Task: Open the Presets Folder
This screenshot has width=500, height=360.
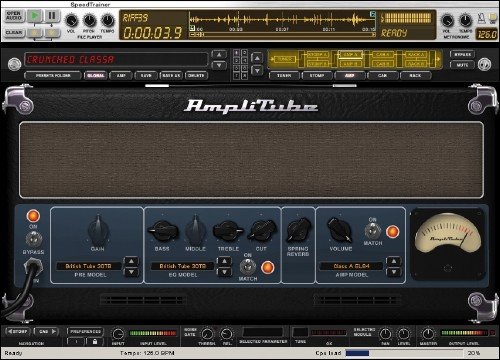Action: click(x=53, y=76)
